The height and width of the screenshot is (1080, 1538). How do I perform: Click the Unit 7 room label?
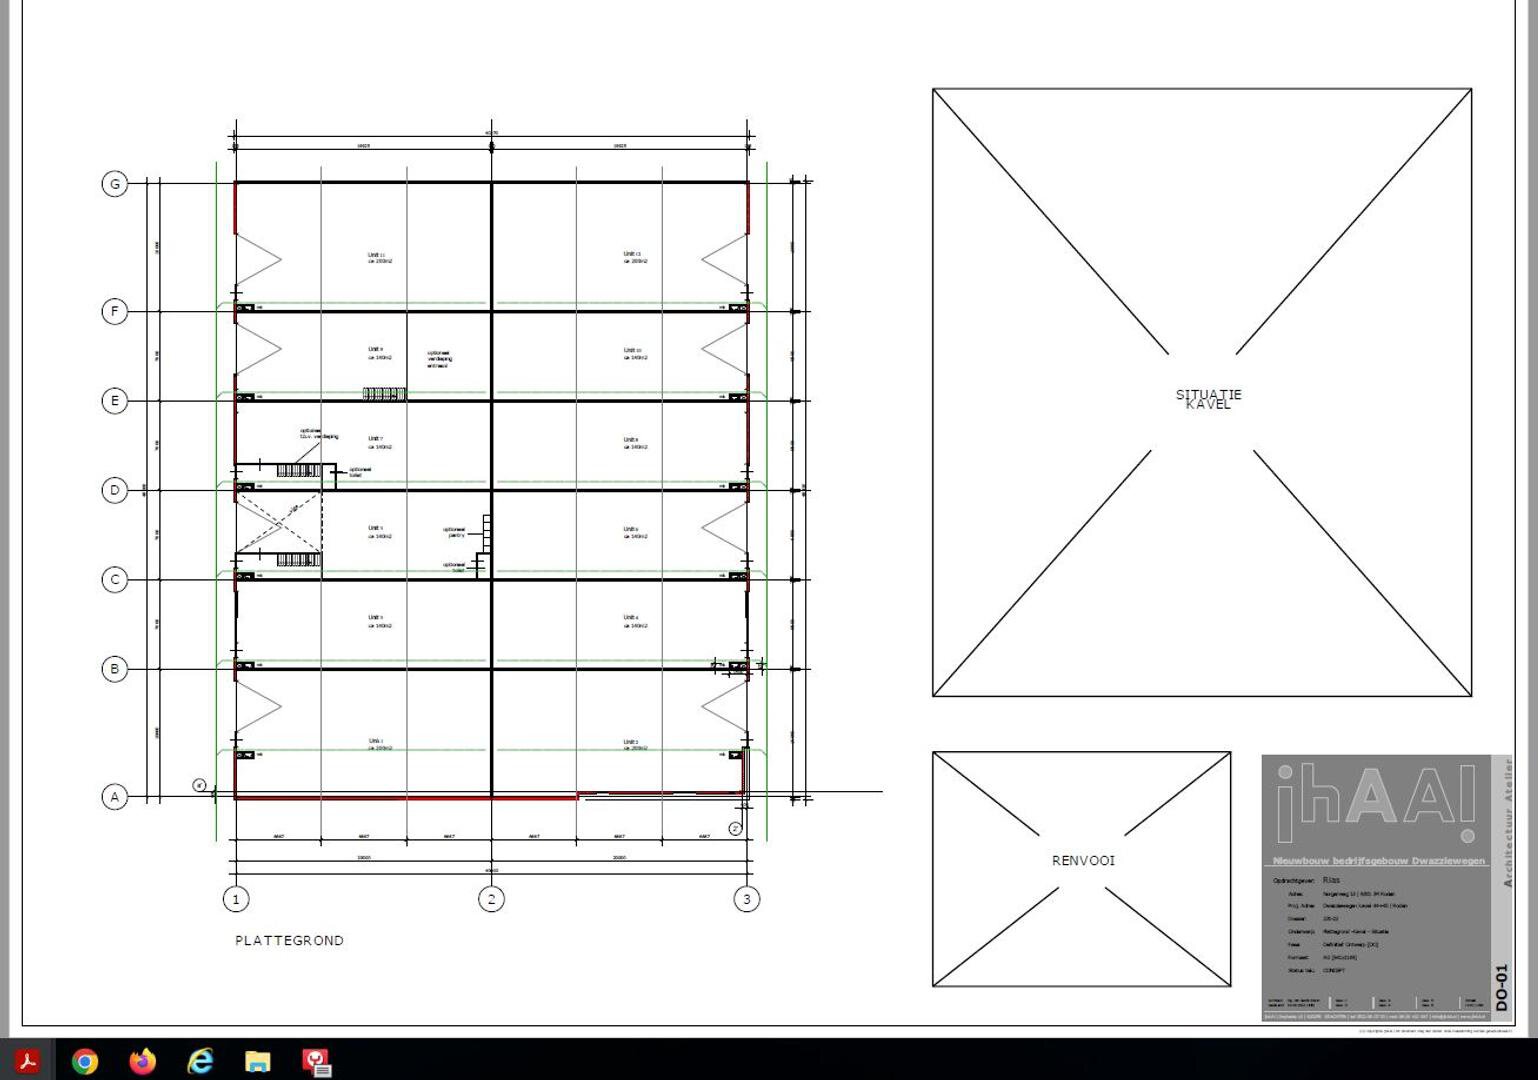pyautogui.click(x=379, y=442)
